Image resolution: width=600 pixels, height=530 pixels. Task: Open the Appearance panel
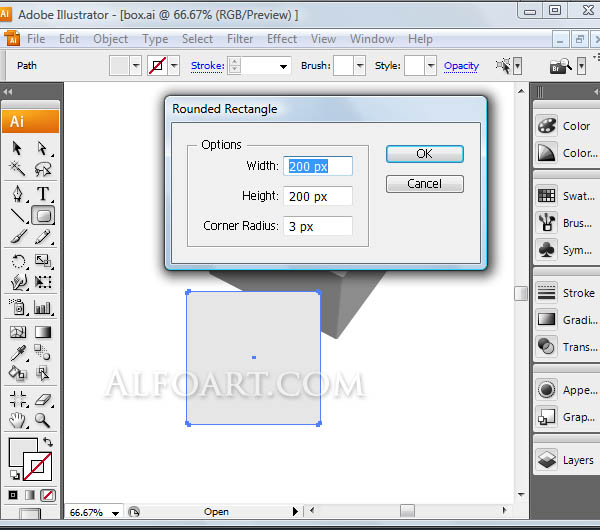click(566, 390)
